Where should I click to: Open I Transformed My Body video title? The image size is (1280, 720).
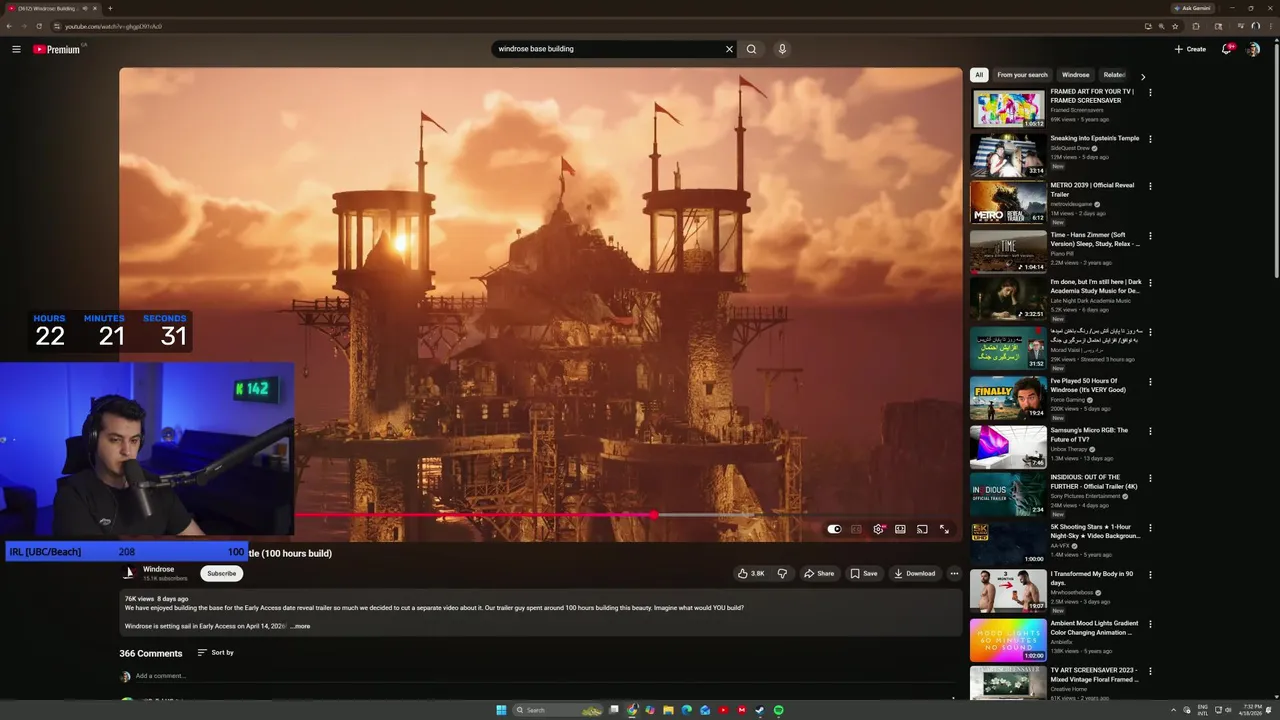click(1092, 578)
